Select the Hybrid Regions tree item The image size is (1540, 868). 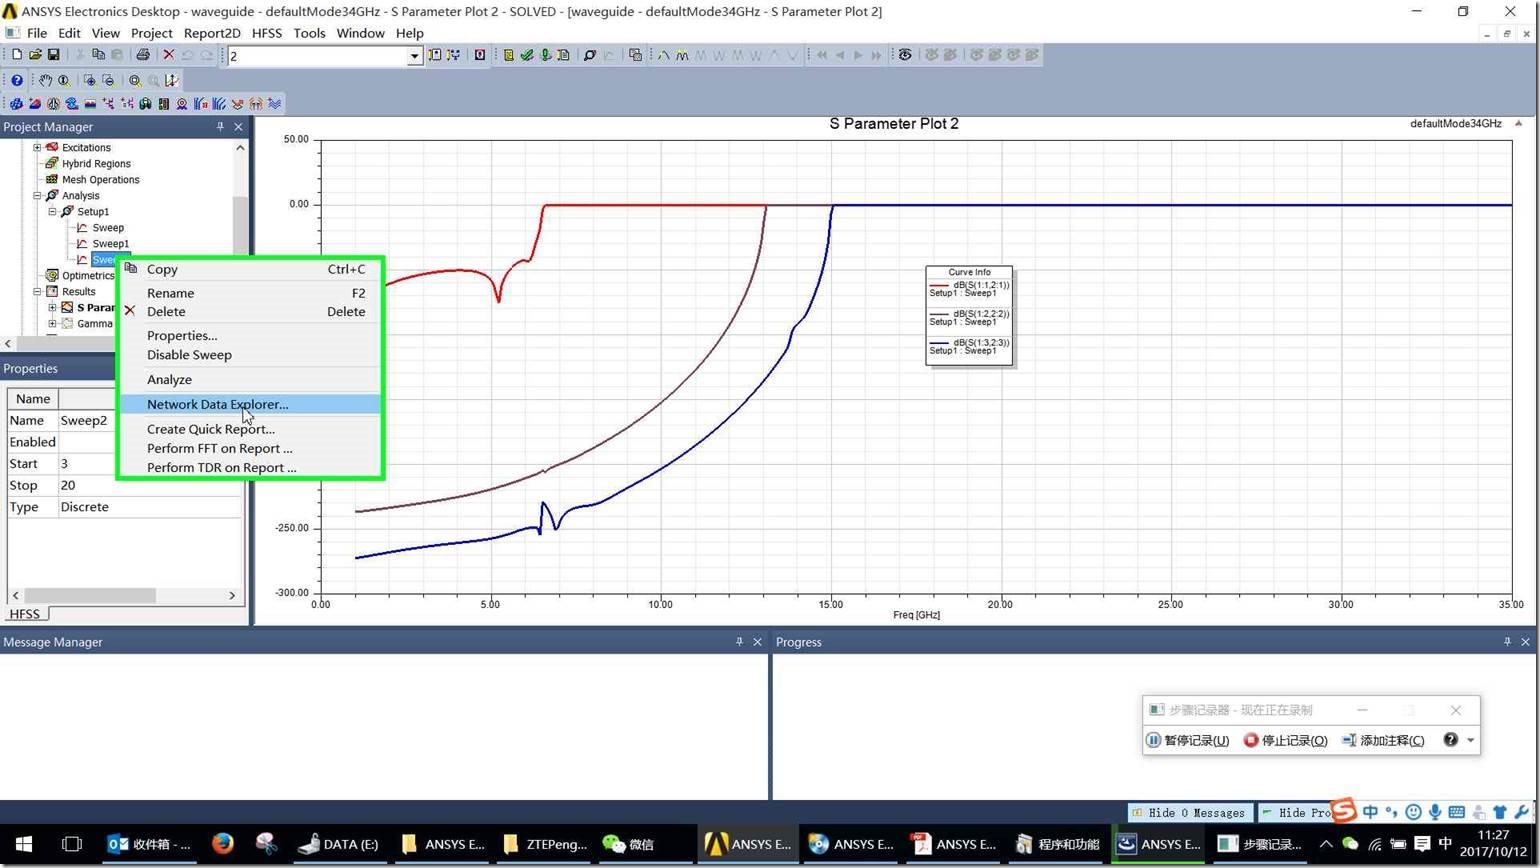point(96,163)
